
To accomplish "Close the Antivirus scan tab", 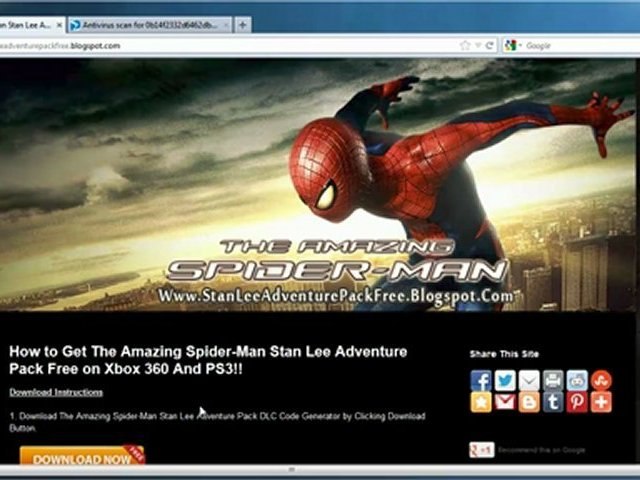I will pyautogui.click(x=226, y=25).
